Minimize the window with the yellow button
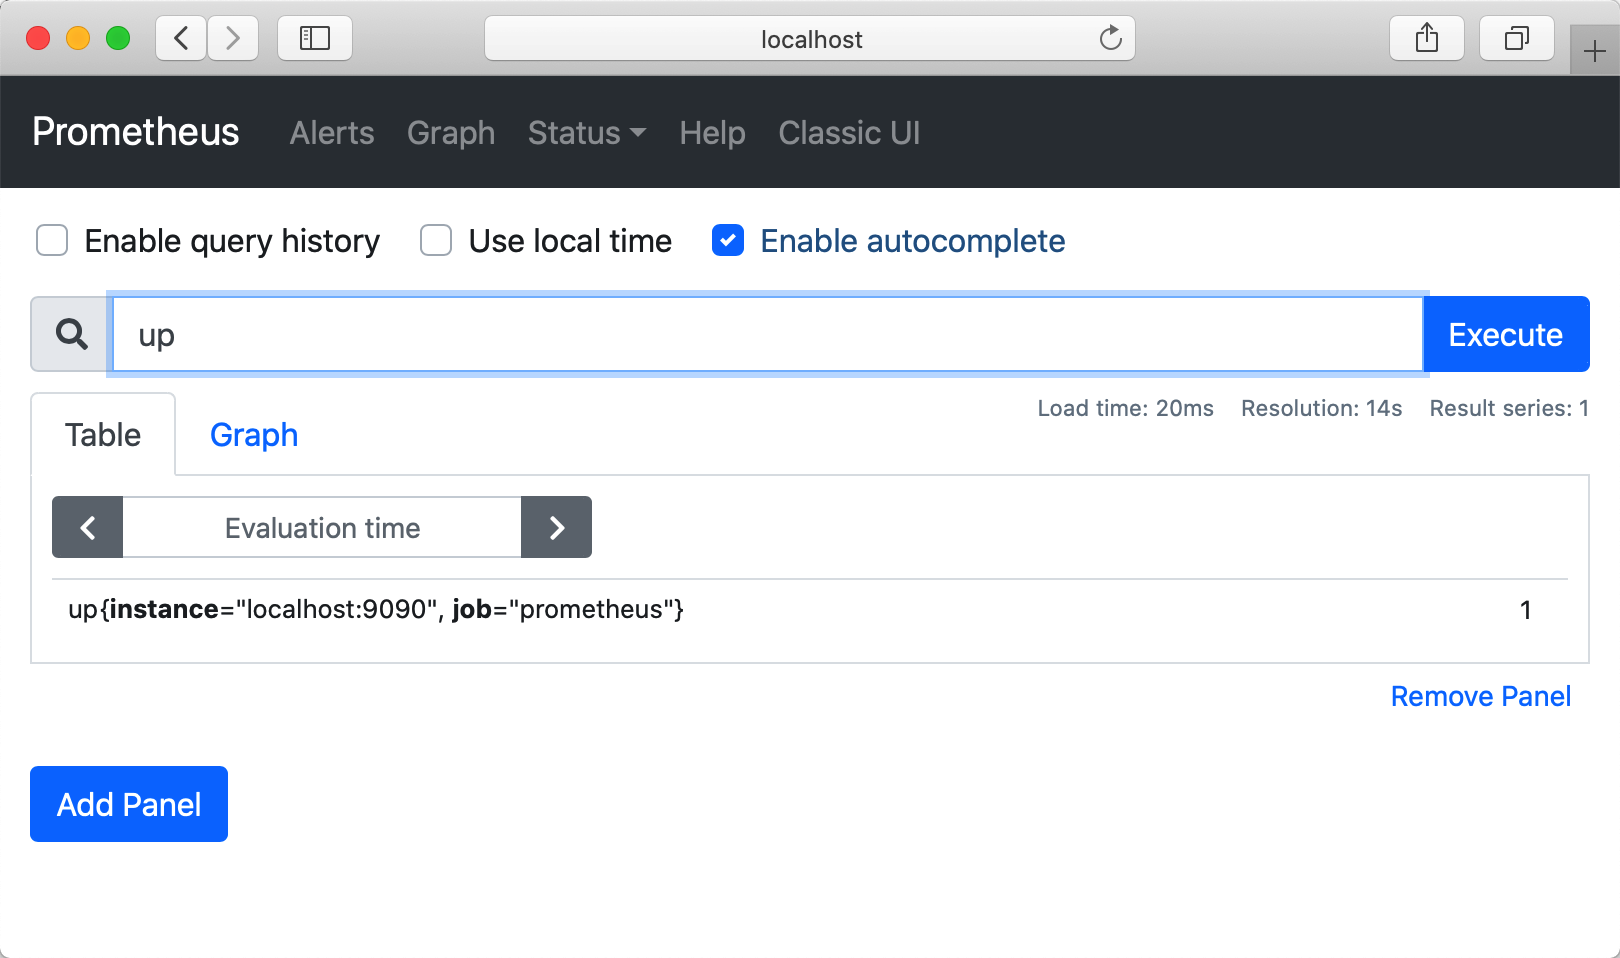The height and width of the screenshot is (958, 1620). (x=78, y=38)
